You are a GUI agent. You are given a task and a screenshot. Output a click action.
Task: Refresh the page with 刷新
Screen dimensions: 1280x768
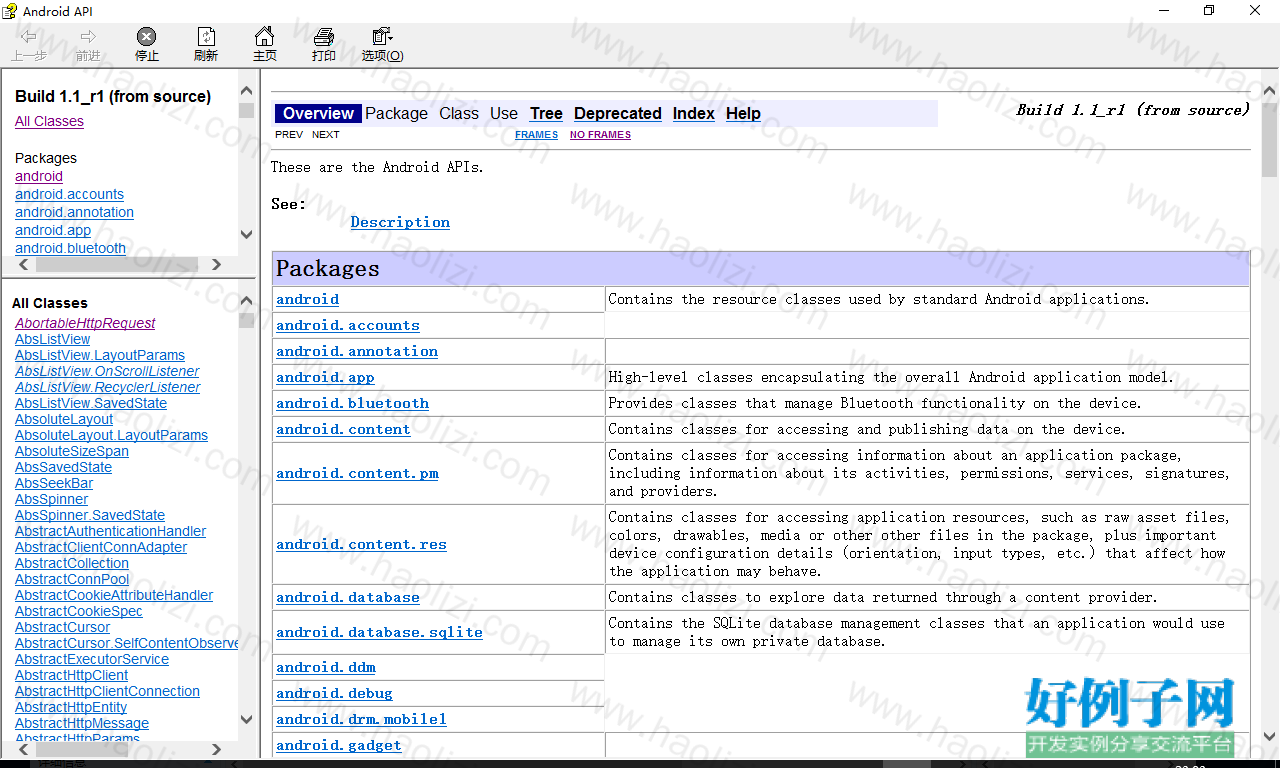(206, 45)
